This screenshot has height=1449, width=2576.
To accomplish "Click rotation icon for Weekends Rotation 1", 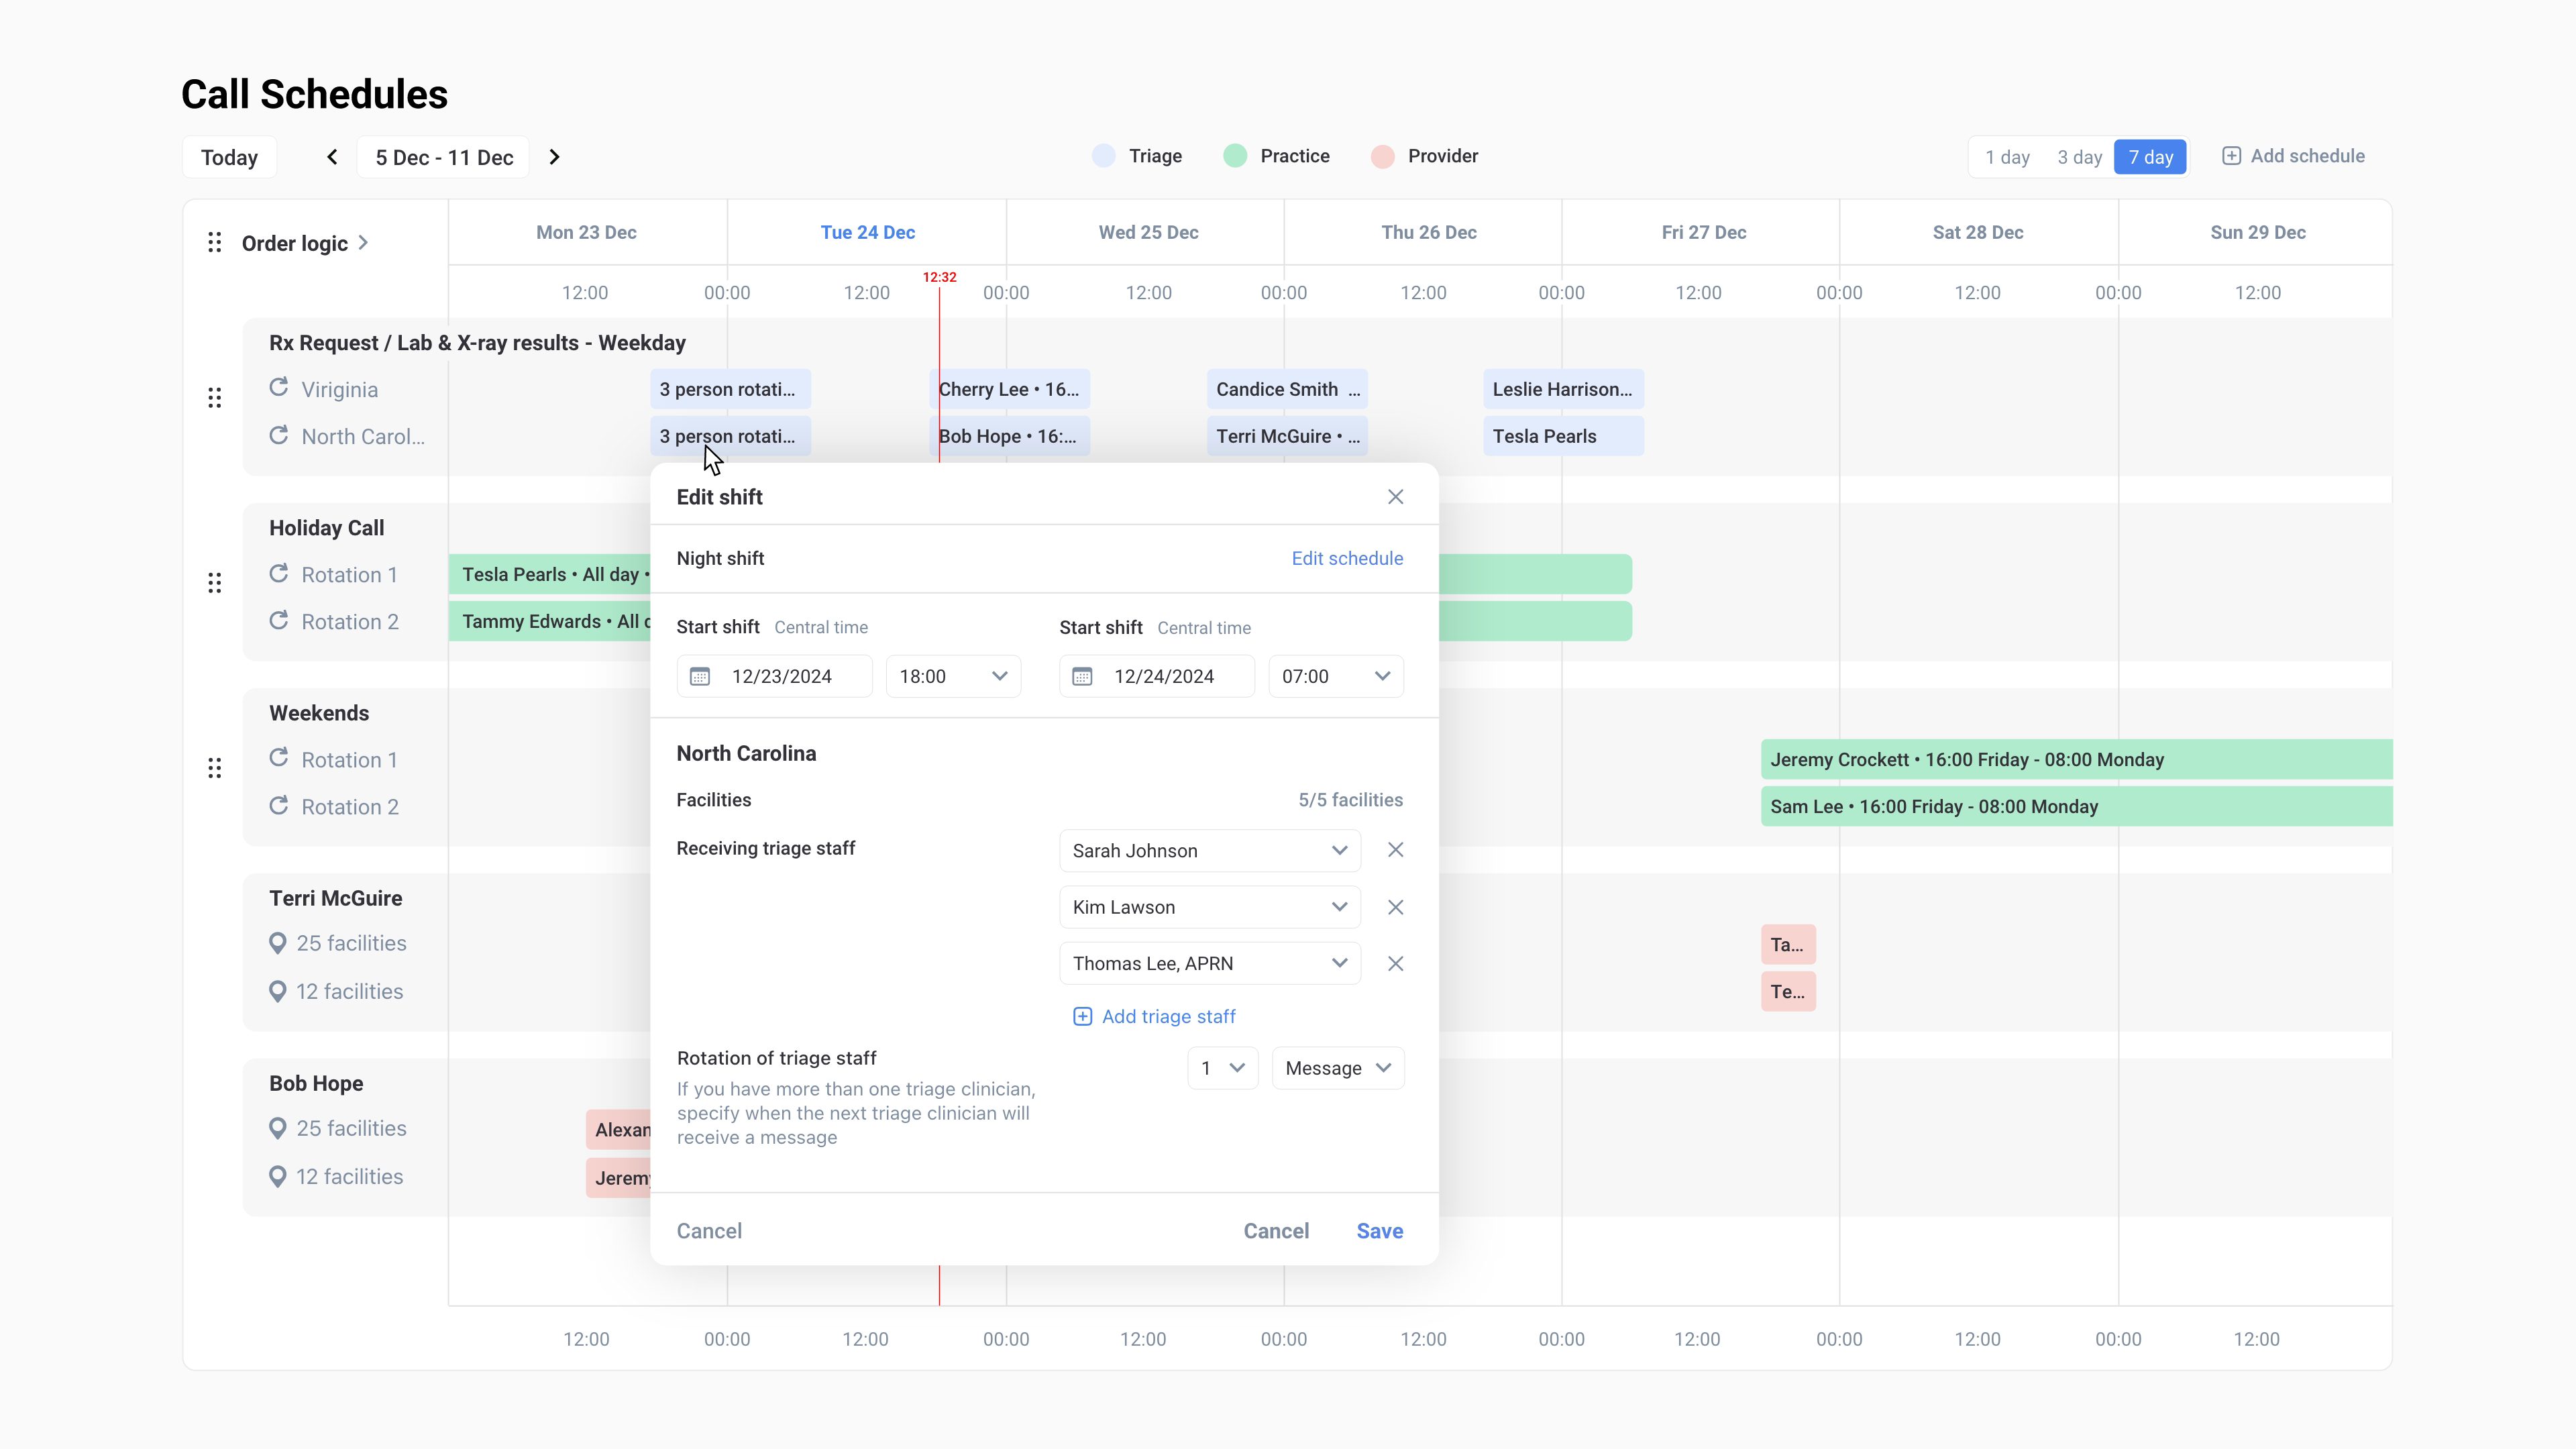I will tap(279, 758).
